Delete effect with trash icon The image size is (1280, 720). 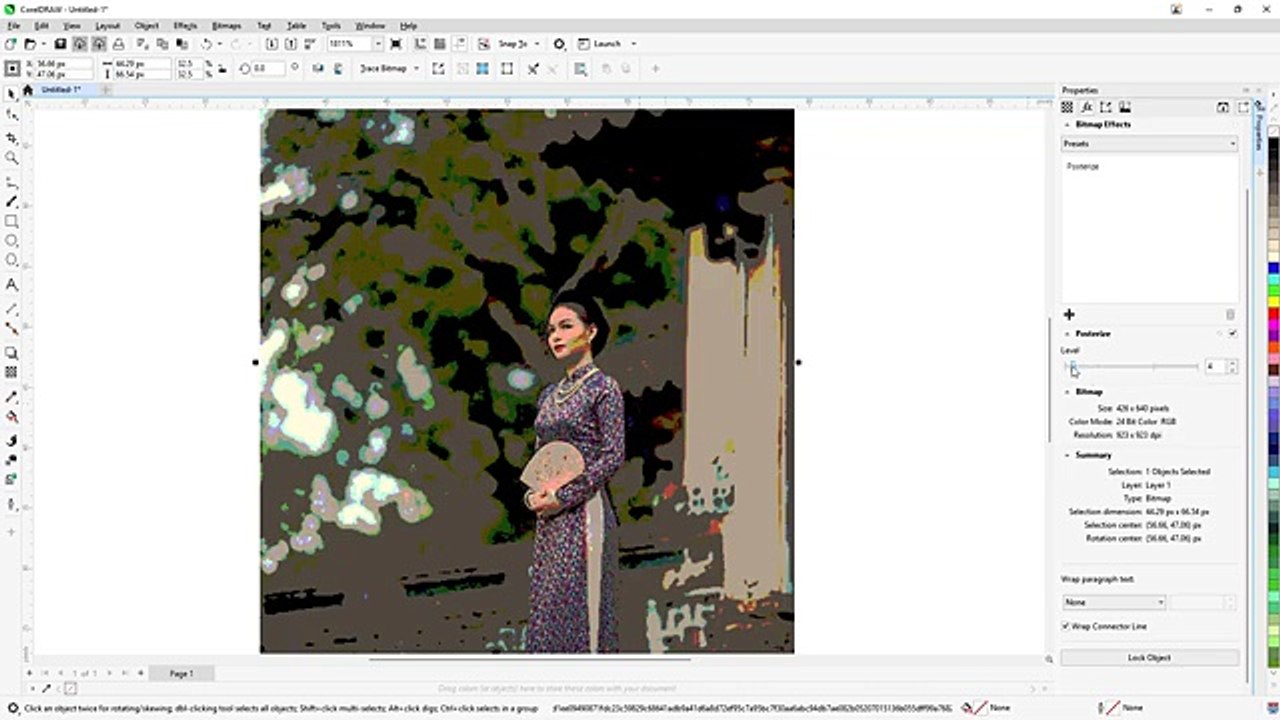(x=1230, y=315)
